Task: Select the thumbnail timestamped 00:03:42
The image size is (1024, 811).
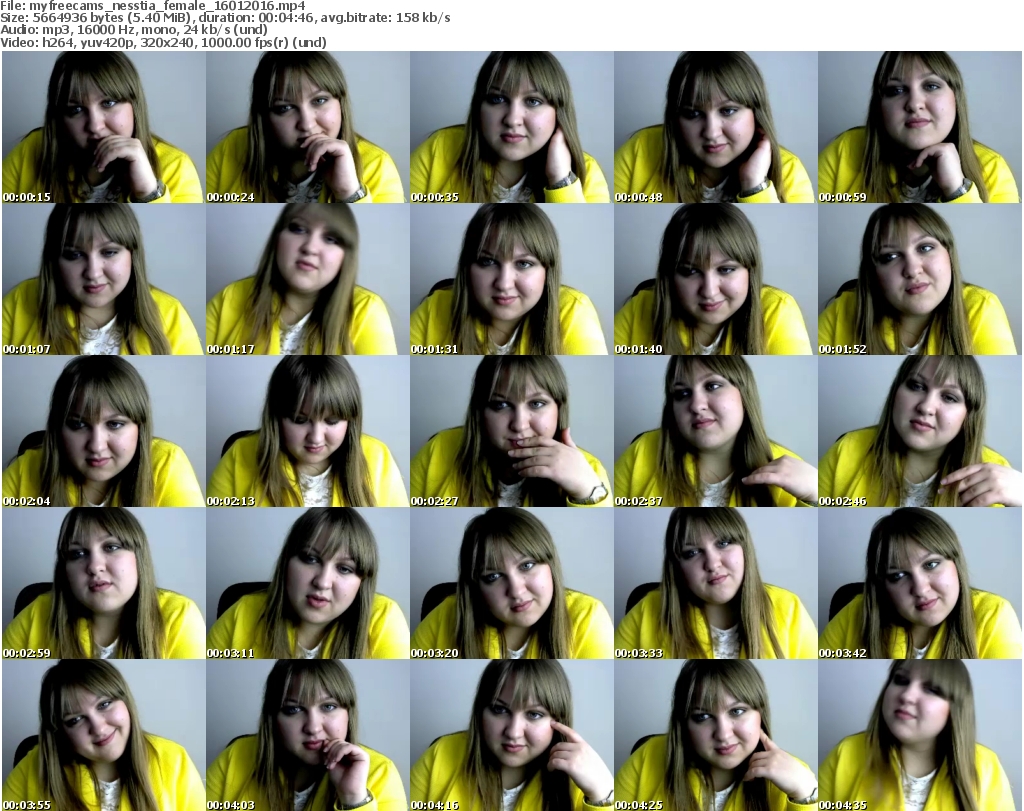Action: click(920, 583)
